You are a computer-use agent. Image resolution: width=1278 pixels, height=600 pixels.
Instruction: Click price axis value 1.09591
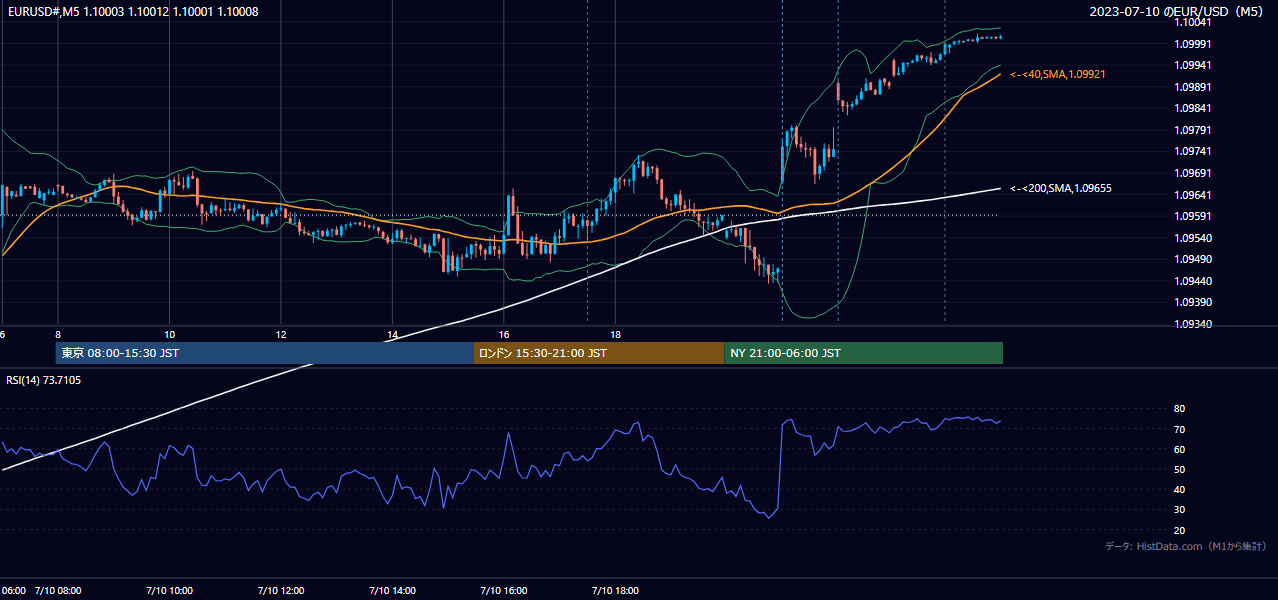1192,216
